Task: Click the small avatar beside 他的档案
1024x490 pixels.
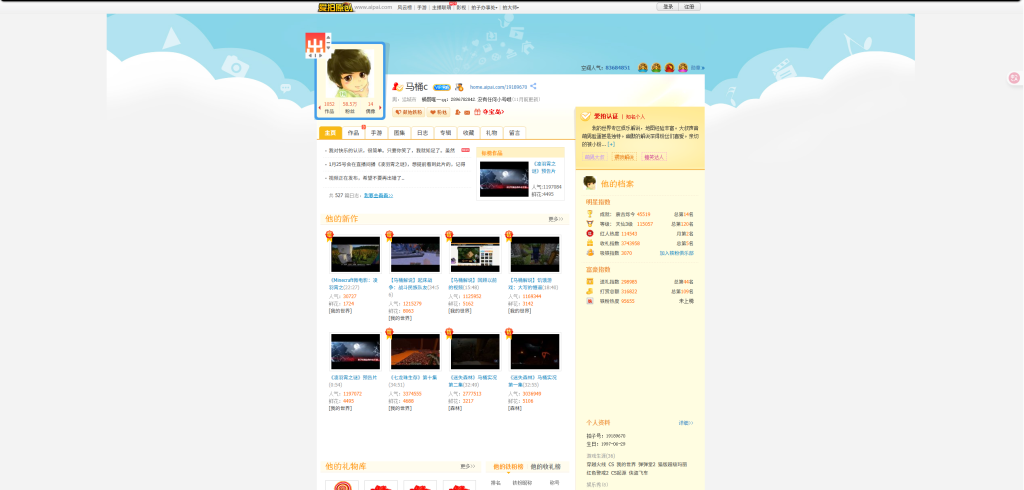Action: (x=590, y=183)
